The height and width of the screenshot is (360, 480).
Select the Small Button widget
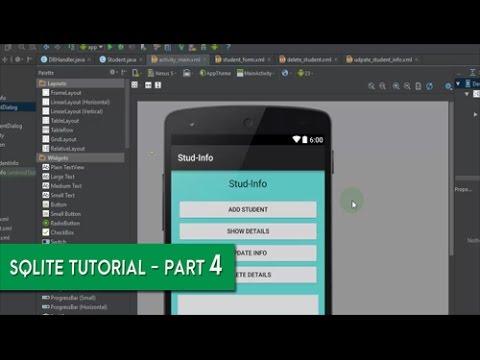(62, 214)
